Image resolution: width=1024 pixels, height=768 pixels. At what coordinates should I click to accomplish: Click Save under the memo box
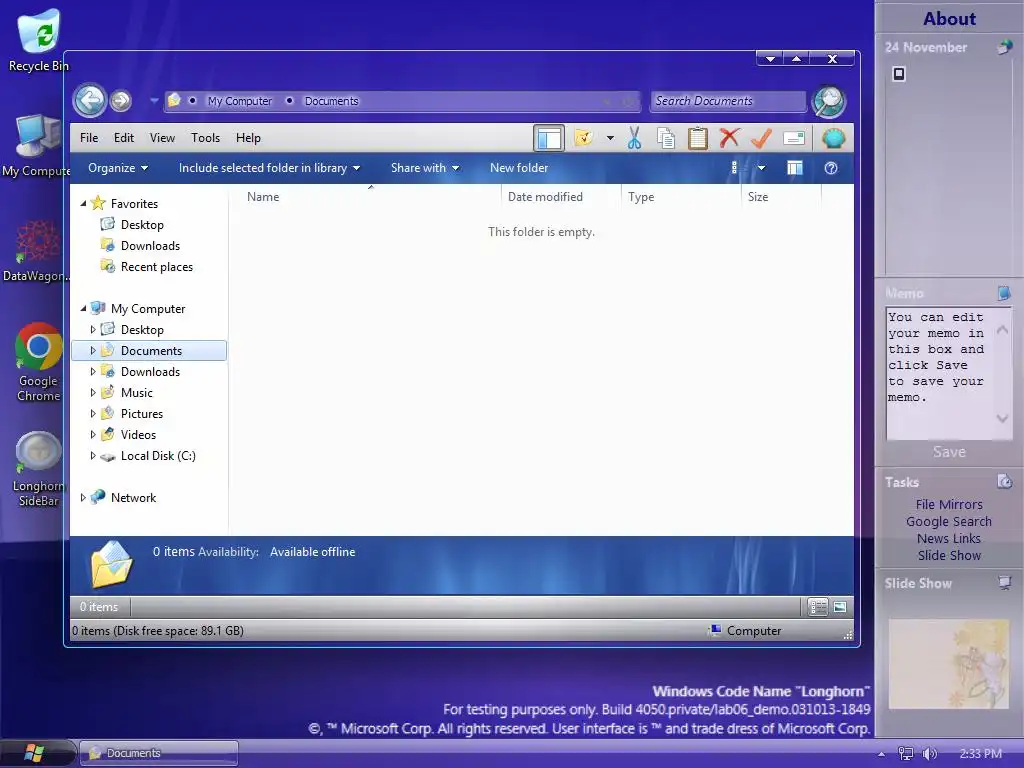coord(949,452)
